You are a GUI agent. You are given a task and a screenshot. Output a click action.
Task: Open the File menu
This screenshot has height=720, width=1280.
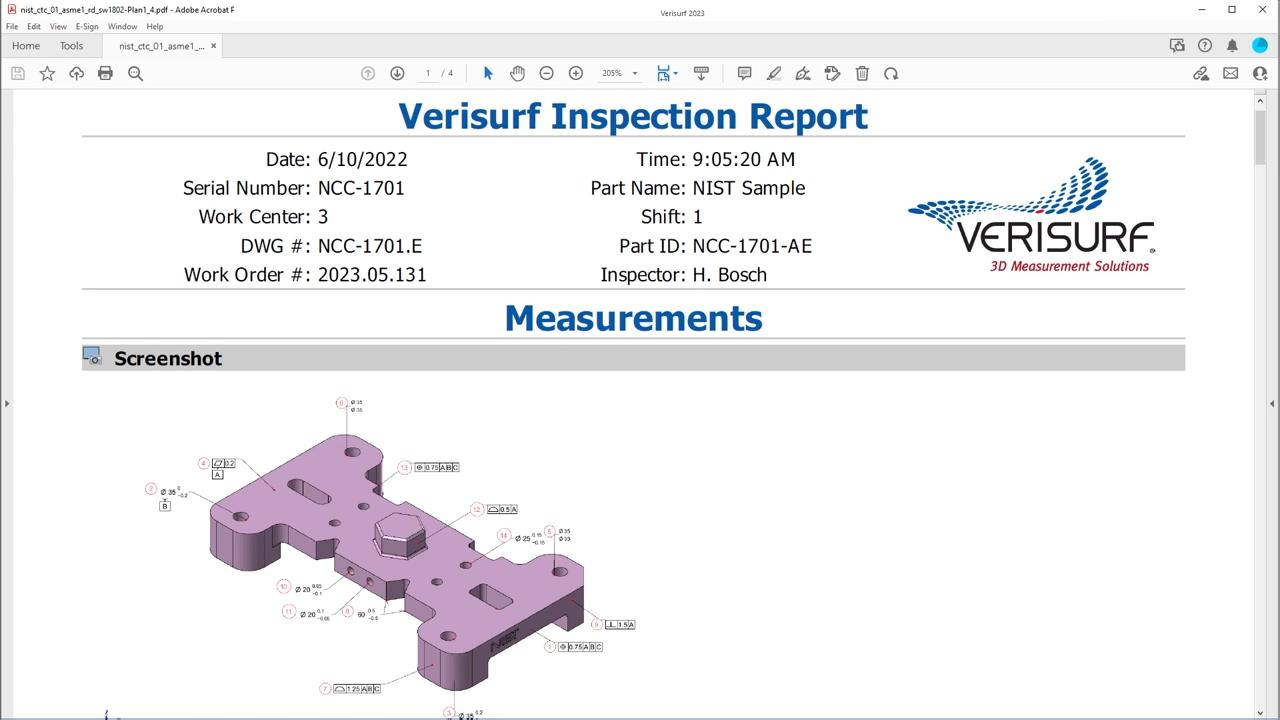tap(12, 27)
